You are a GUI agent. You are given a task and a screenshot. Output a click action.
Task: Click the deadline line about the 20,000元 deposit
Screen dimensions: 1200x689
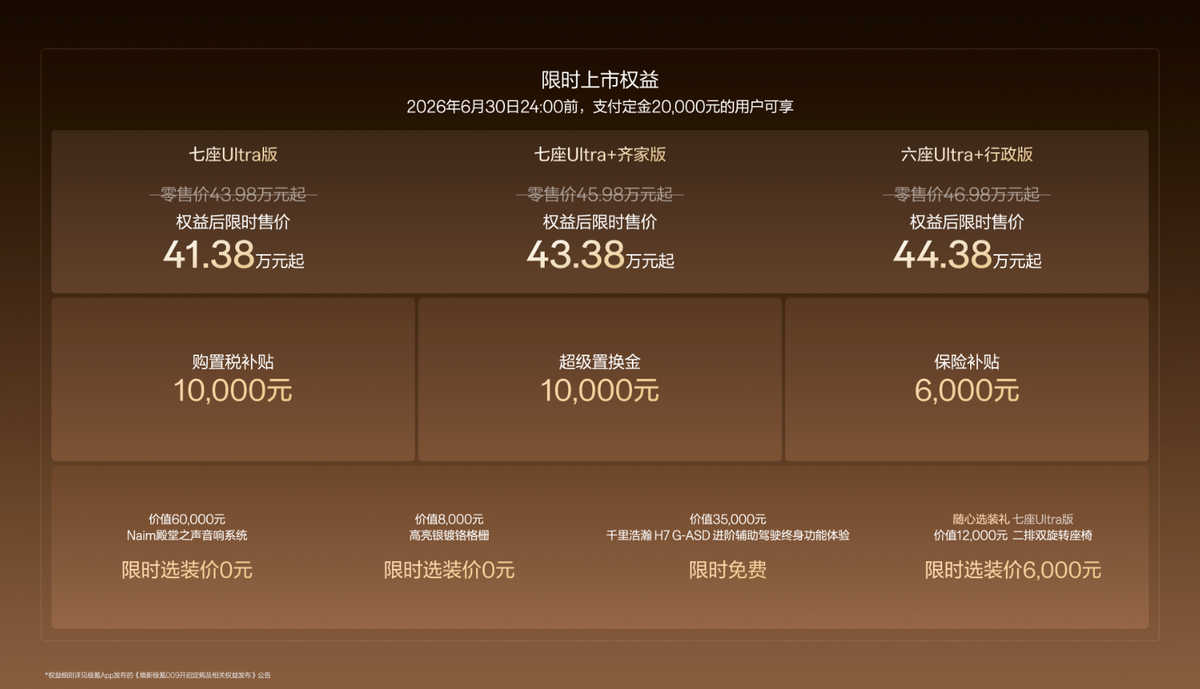(x=600, y=107)
